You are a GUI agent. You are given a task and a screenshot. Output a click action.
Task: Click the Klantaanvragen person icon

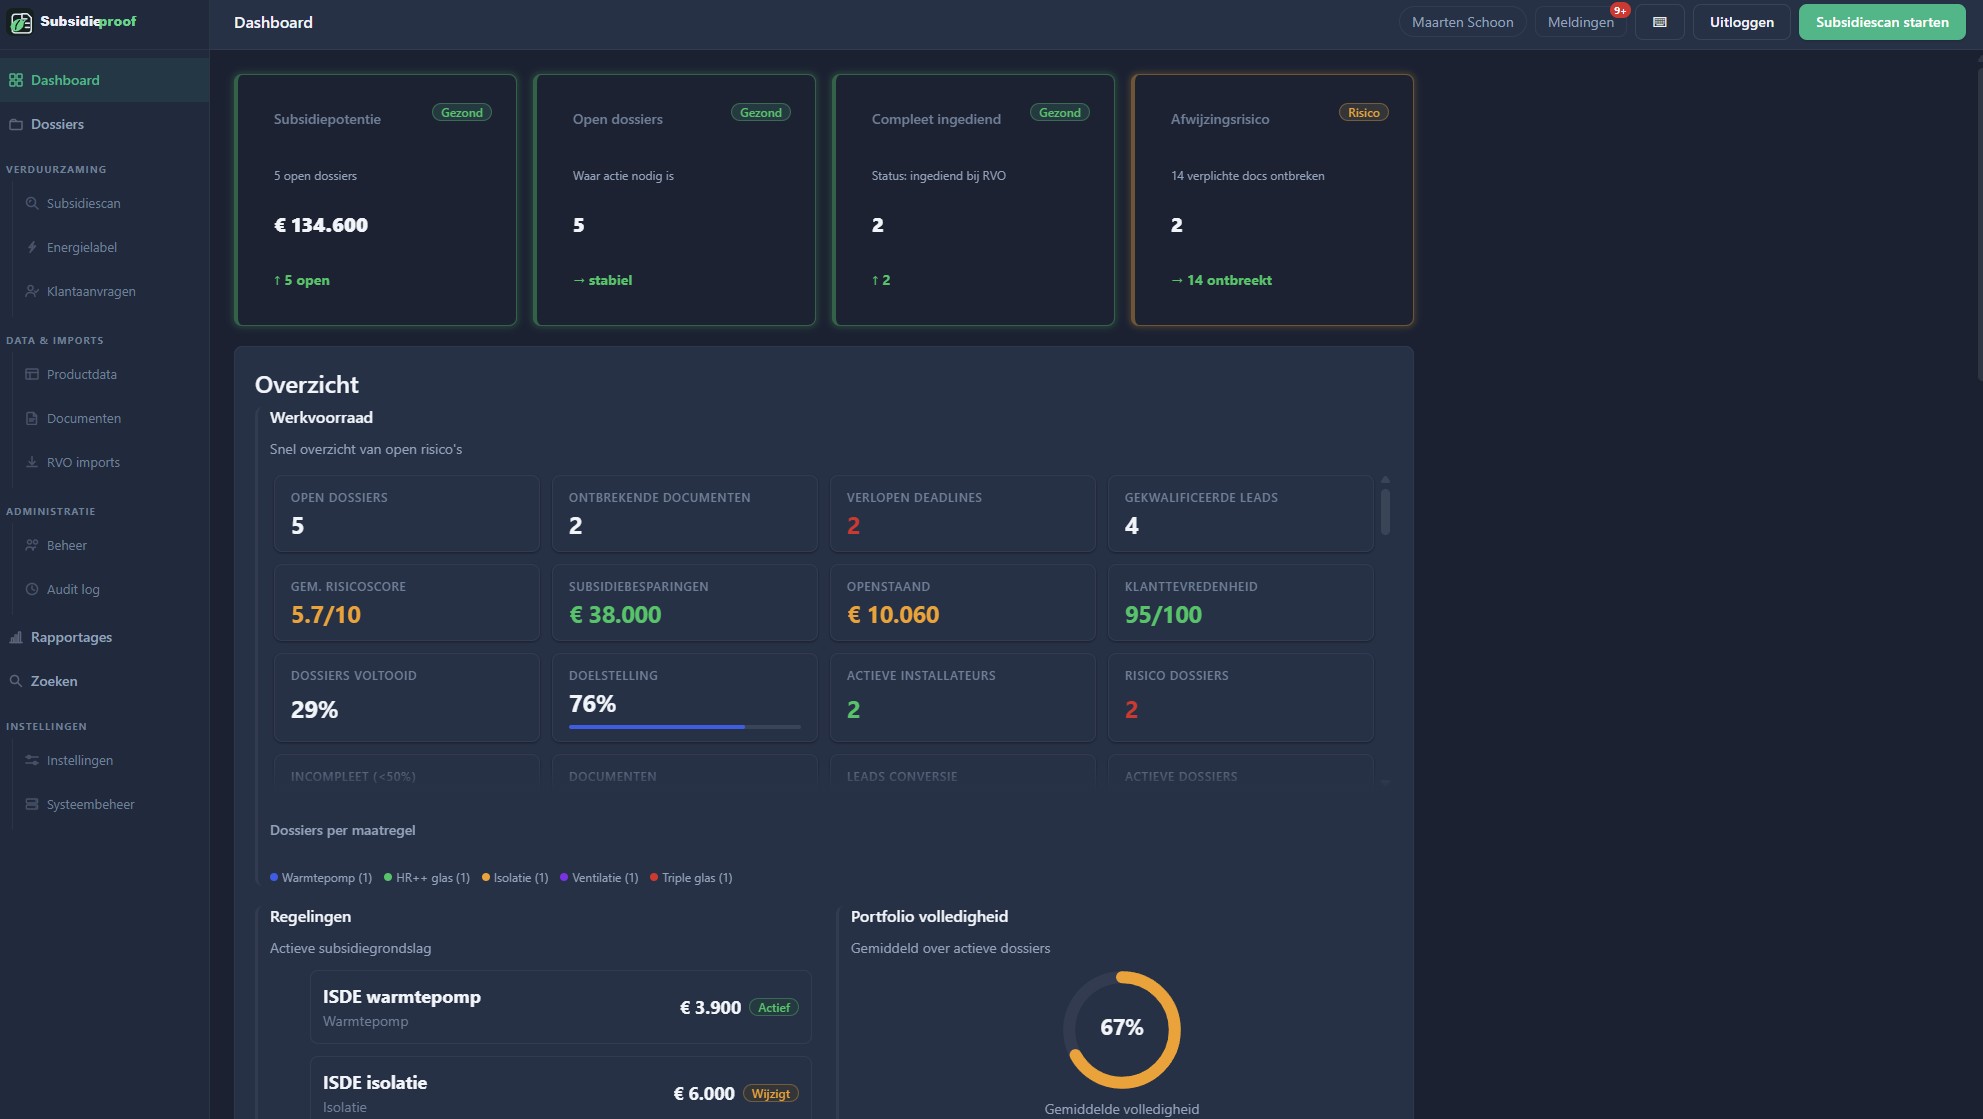32,291
